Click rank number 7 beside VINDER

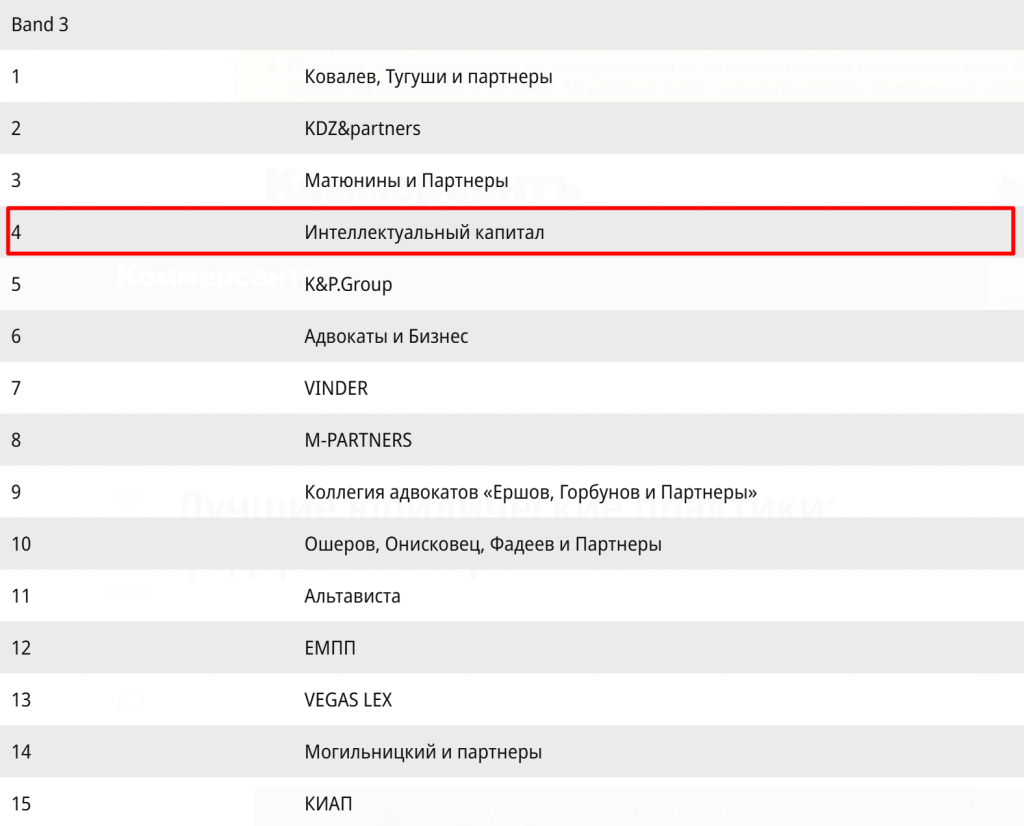pos(16,389)
